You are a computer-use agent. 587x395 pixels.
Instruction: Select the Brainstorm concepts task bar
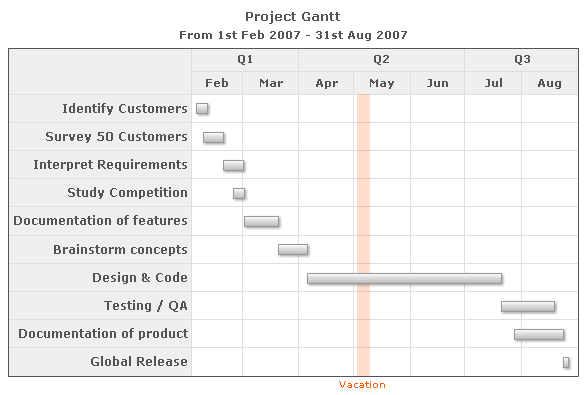(293, 250)
